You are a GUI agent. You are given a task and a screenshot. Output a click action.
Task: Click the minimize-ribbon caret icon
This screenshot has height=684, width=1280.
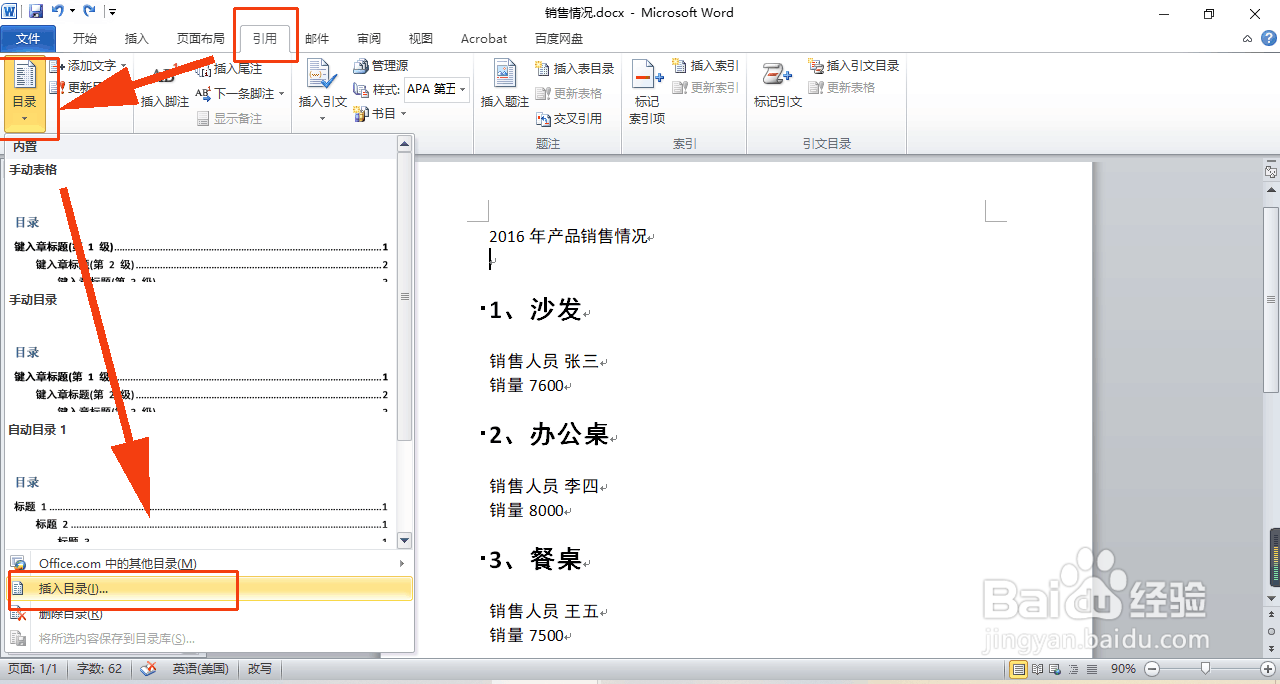point(1246,39)
